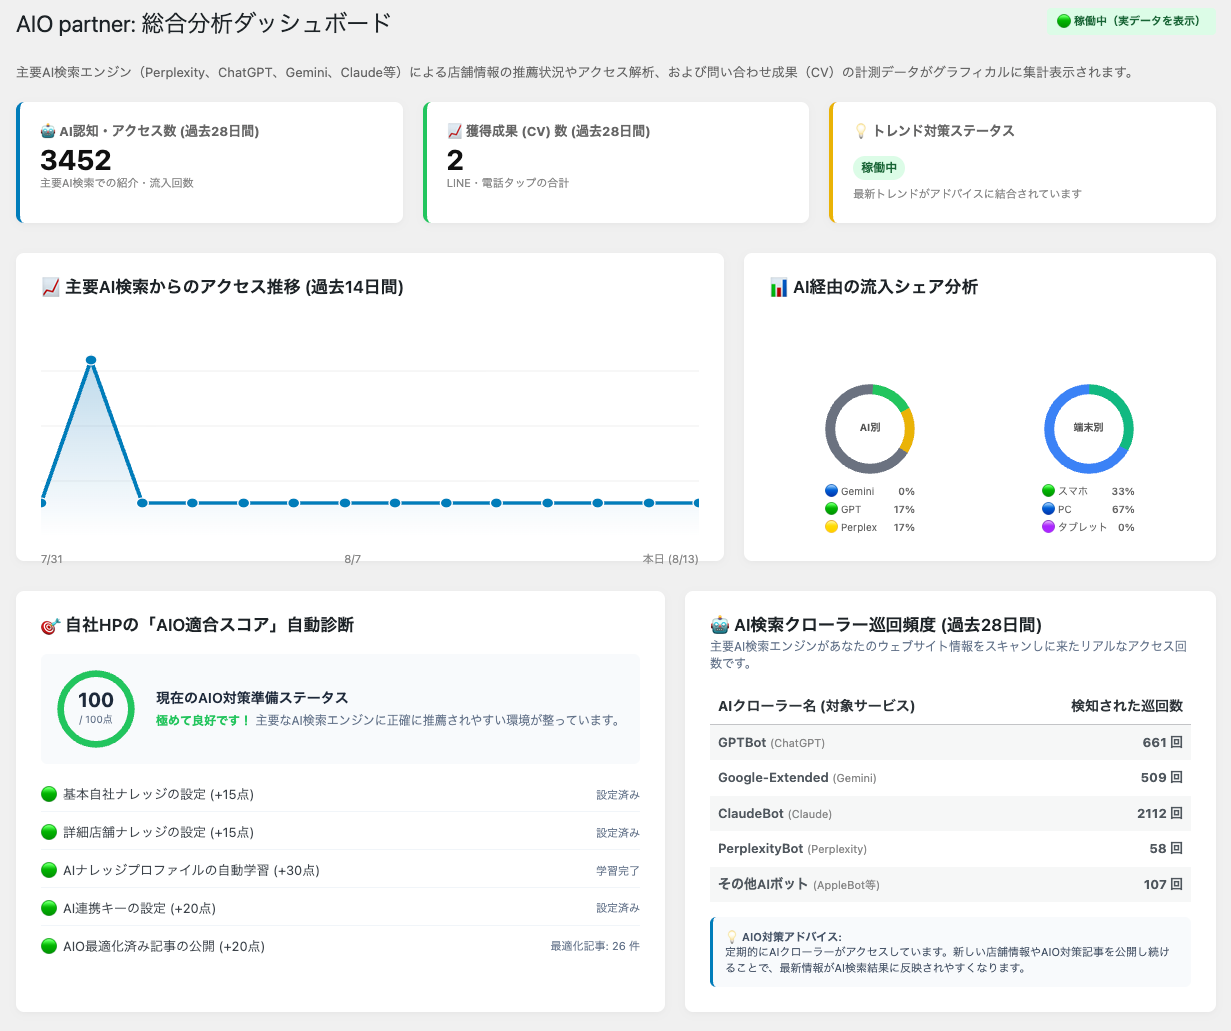Click green status dot for AIO最適化済み記事の公開
This screenshot has width=1231, height=1031.
click(x=49, y=946)
